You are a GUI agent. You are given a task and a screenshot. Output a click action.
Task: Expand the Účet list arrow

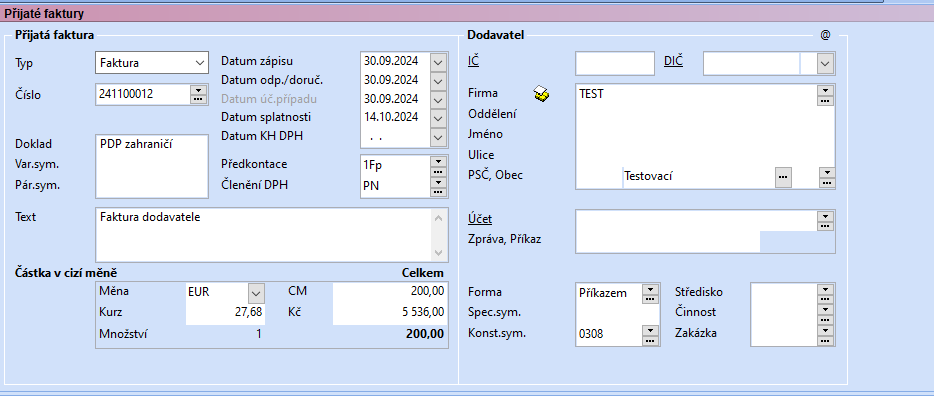[825, 216]
